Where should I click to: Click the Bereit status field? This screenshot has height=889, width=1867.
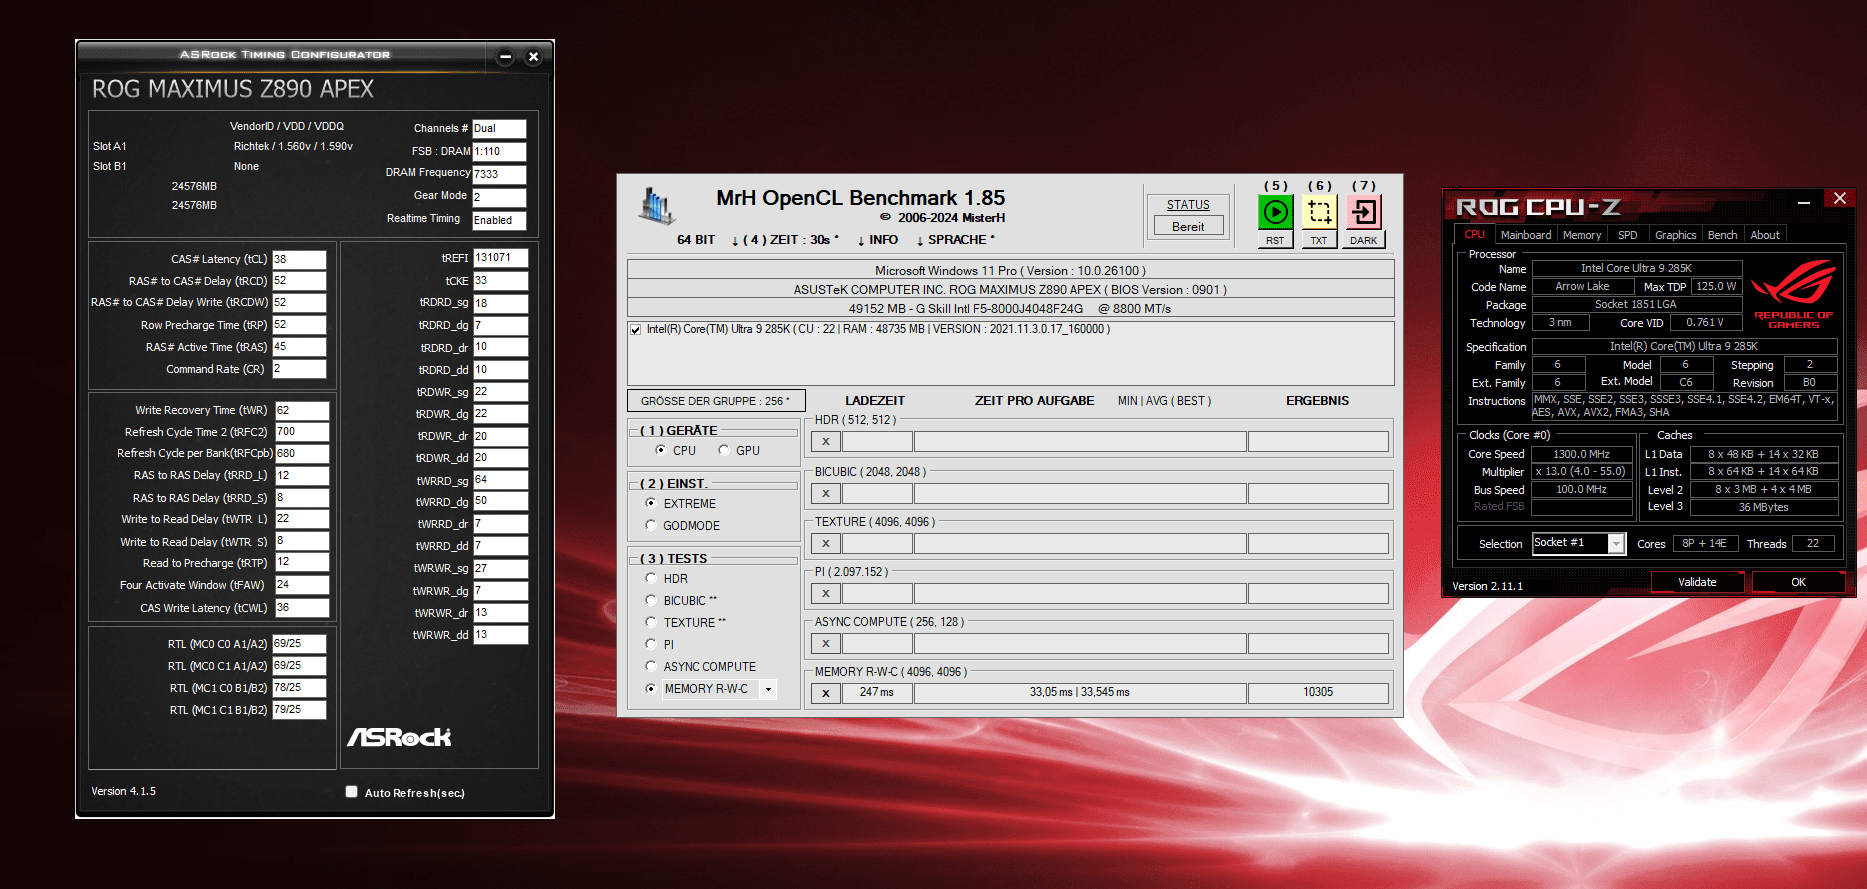(x=1188, y=227)
